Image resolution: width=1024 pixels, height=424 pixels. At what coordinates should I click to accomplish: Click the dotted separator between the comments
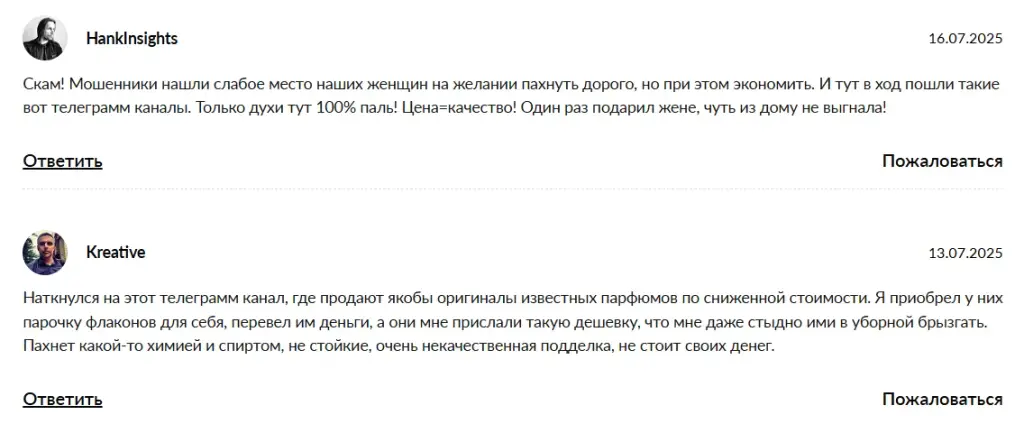click(513, 189)
